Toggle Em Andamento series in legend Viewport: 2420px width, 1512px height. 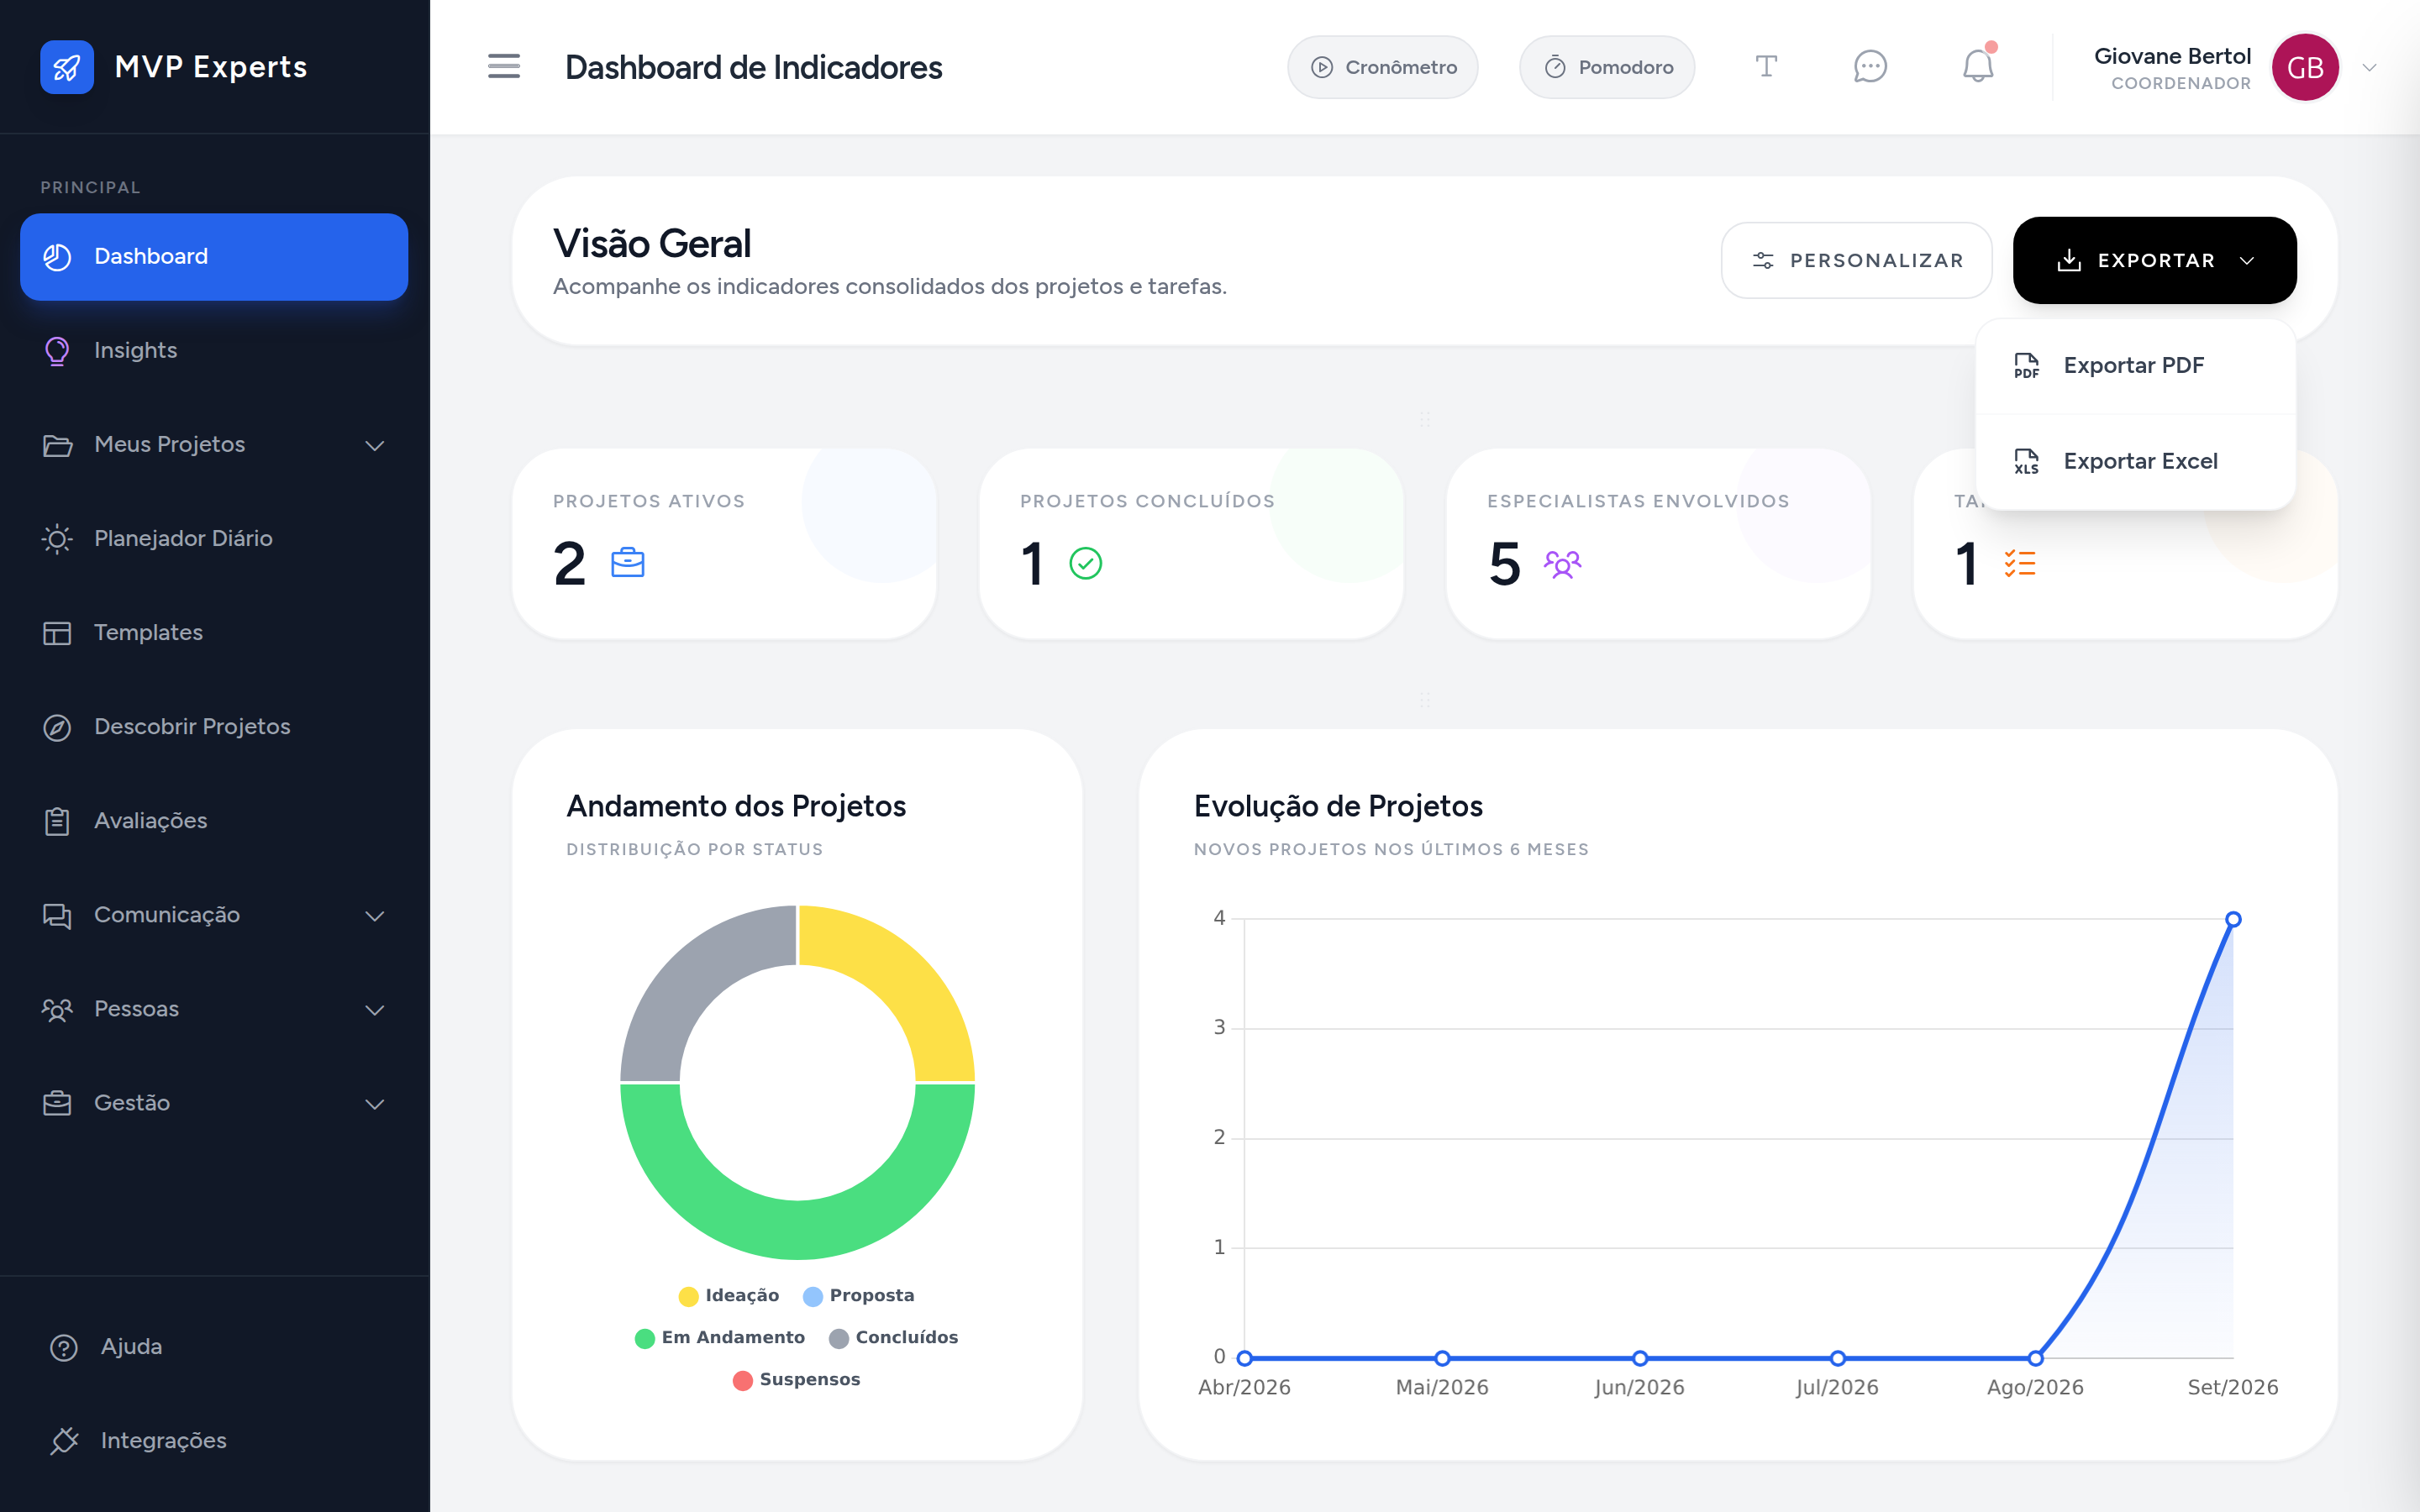[x=720, y=1337]
